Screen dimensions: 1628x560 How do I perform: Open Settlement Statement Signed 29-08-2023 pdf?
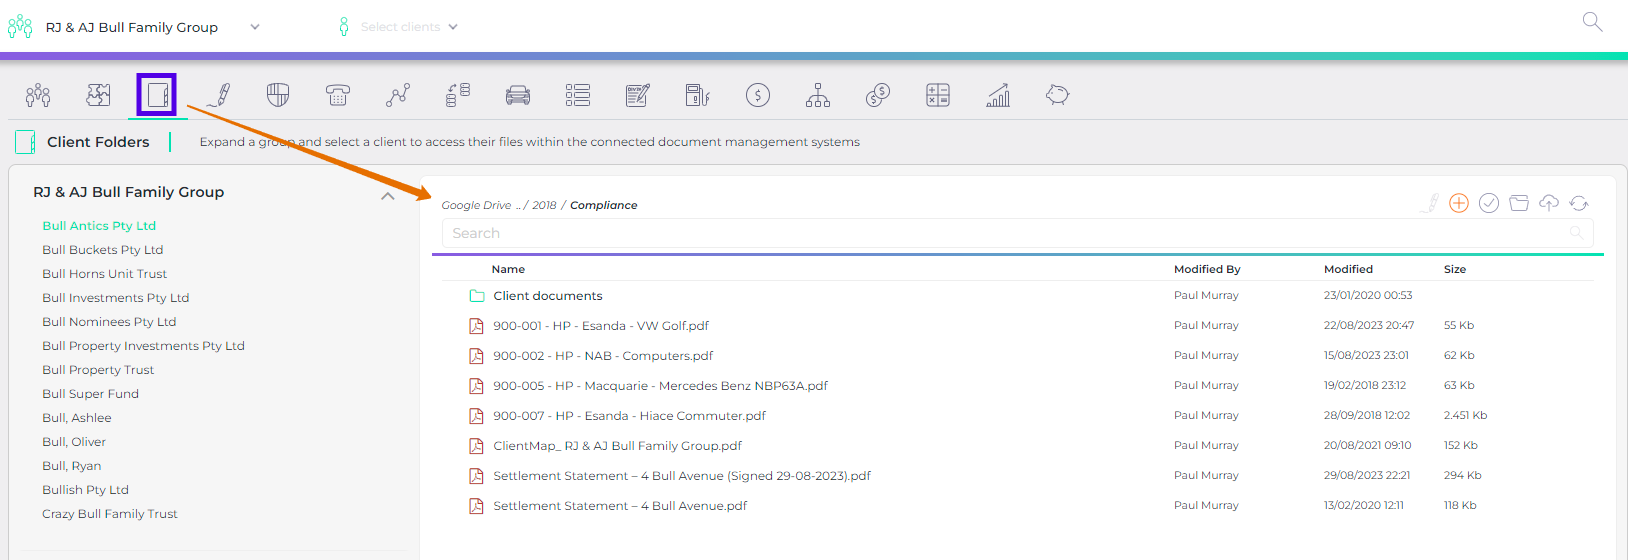coord(682,476)
